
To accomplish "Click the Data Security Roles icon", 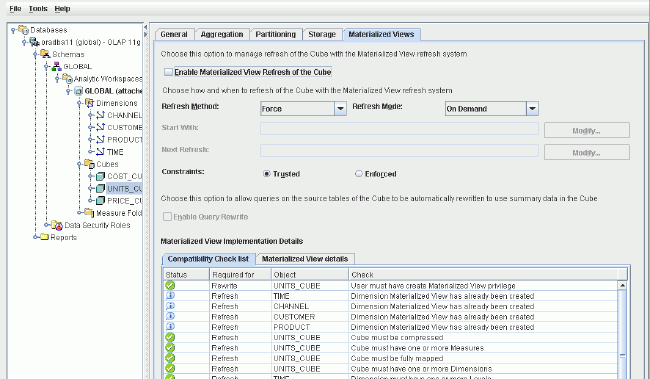I will (x=57, y=225).
